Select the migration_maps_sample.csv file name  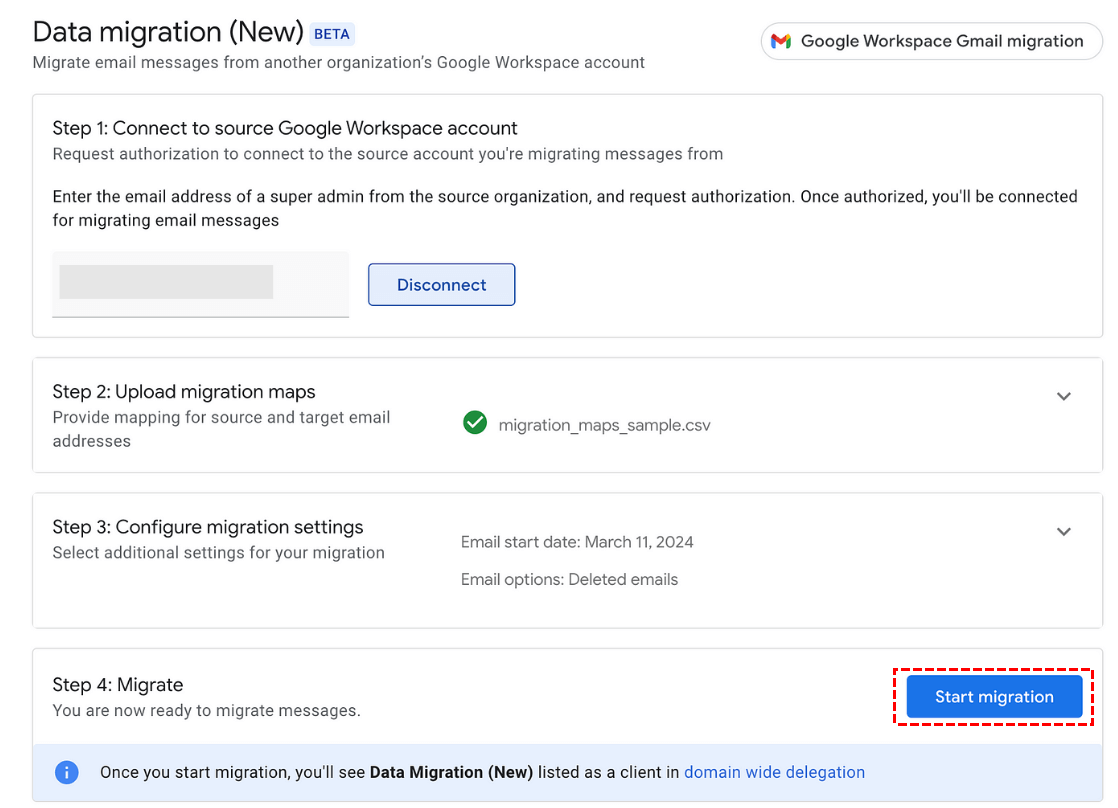(604, 425)
